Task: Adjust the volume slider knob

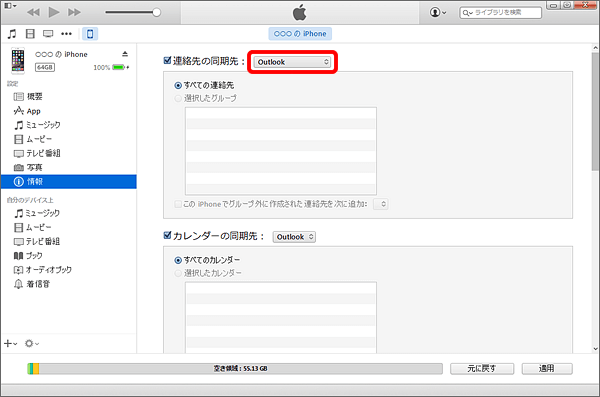Action: 157,12
